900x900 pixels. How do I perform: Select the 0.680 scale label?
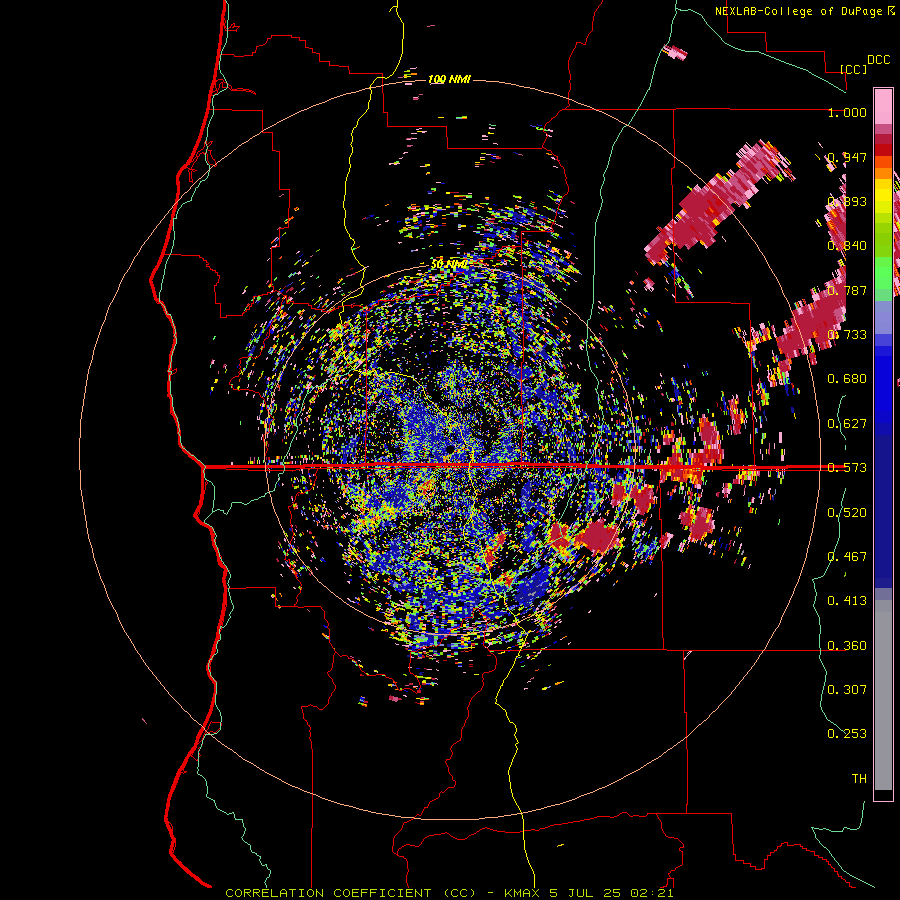(x=847, y=378)
